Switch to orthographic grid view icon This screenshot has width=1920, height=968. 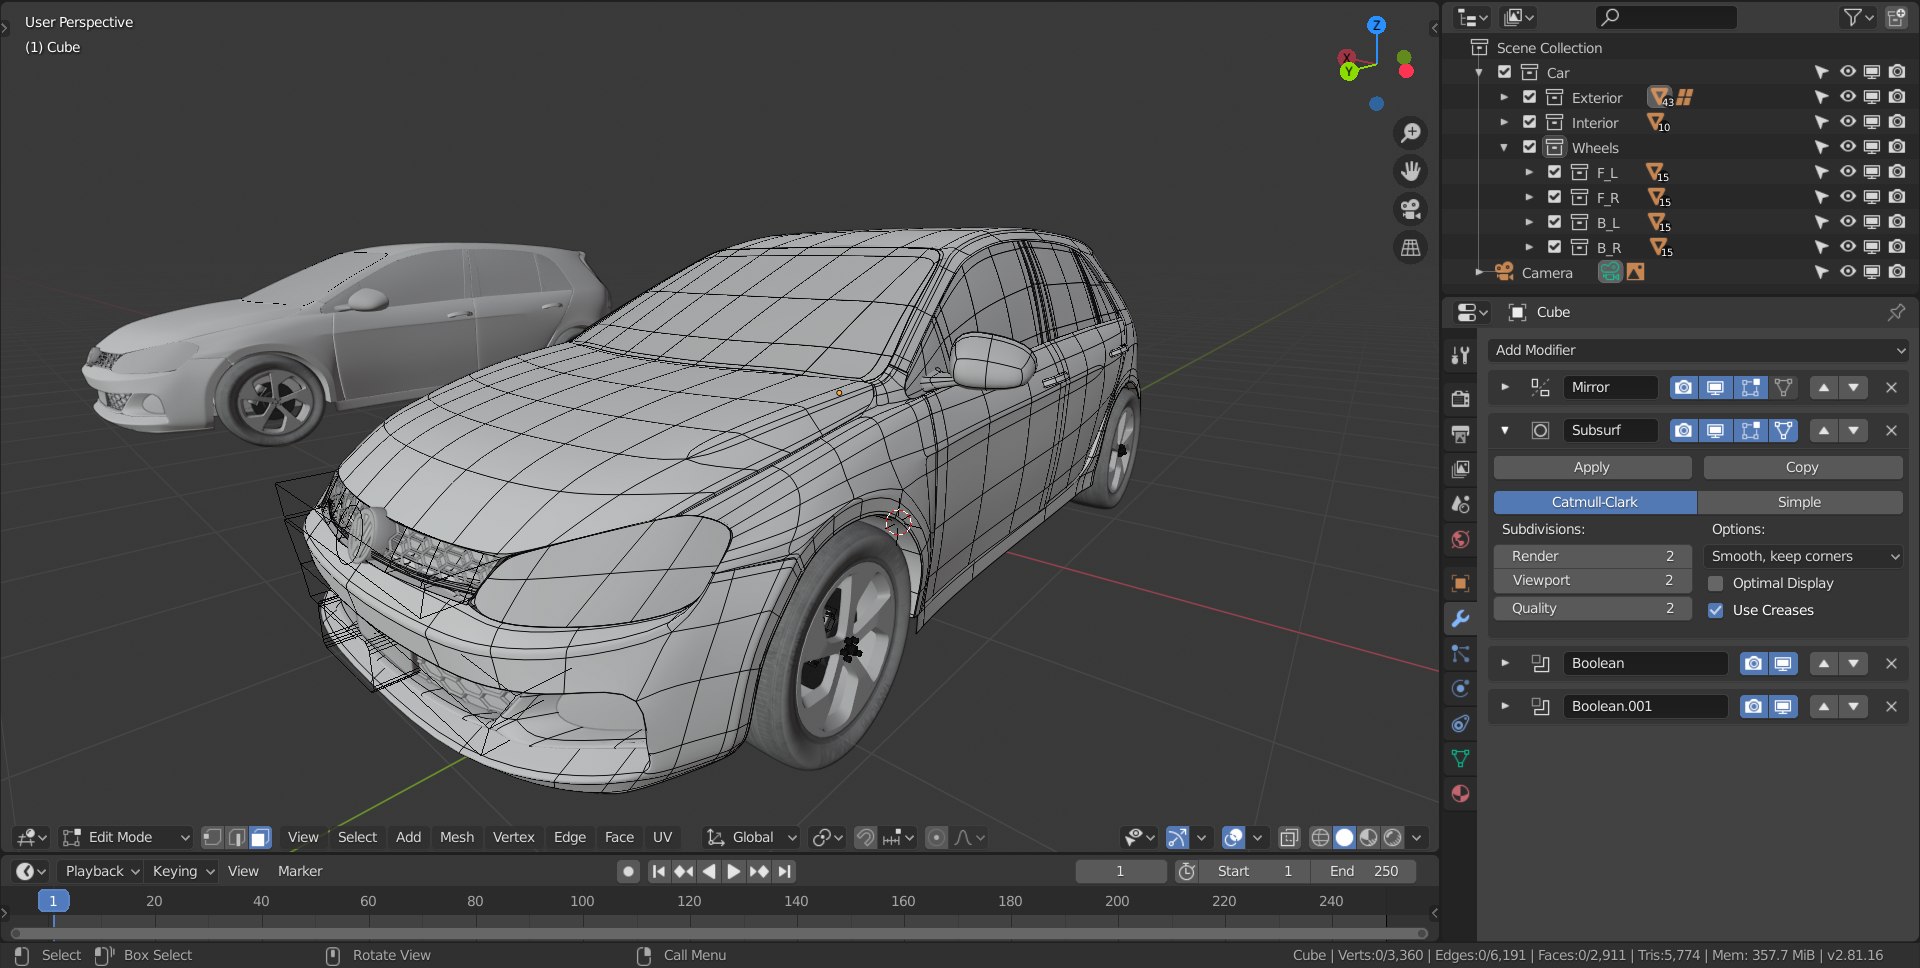(1411, 247)
